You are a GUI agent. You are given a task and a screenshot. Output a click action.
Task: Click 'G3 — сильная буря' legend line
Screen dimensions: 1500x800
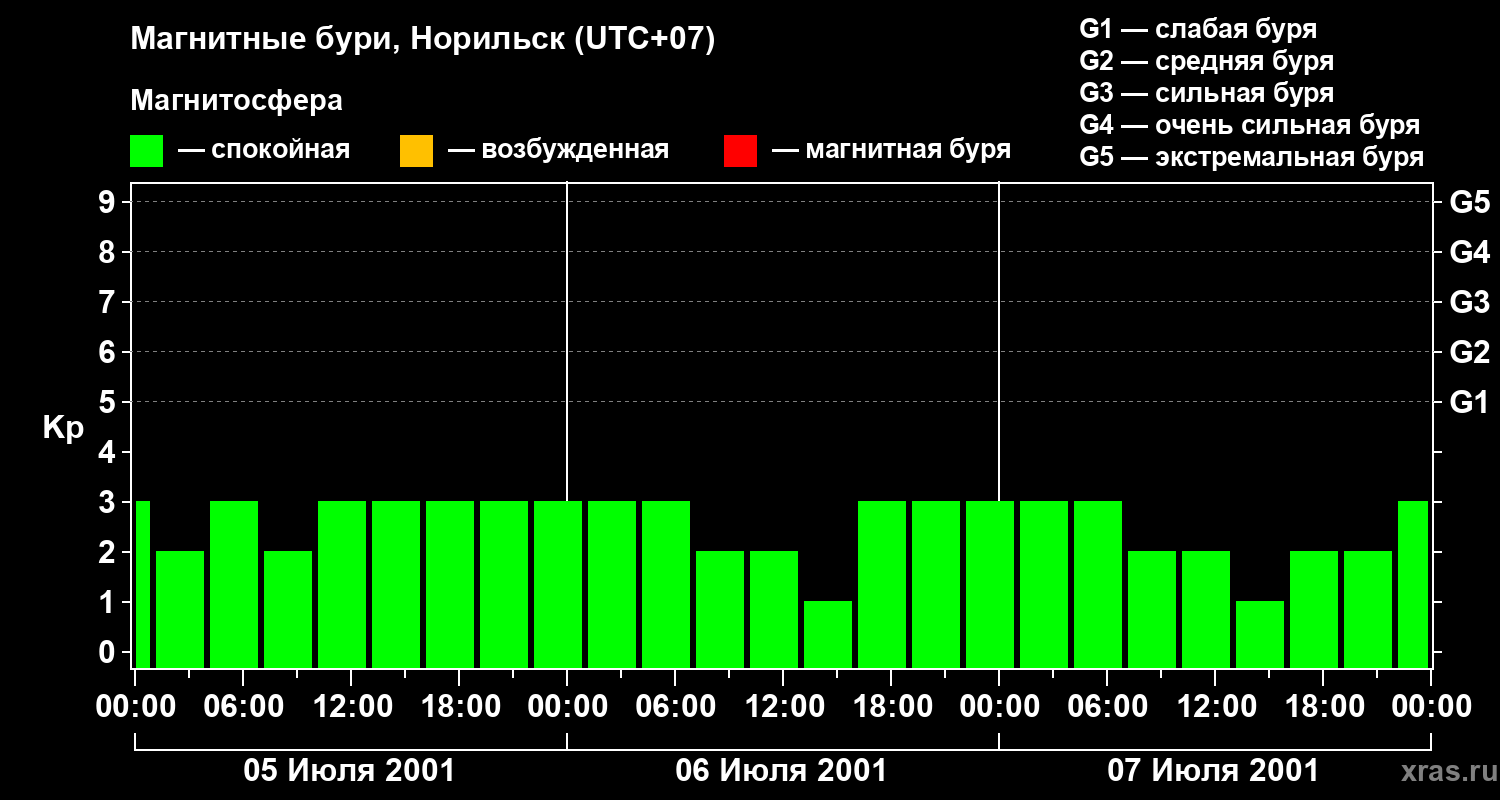pyautogui.click(x=1207, y=93)
